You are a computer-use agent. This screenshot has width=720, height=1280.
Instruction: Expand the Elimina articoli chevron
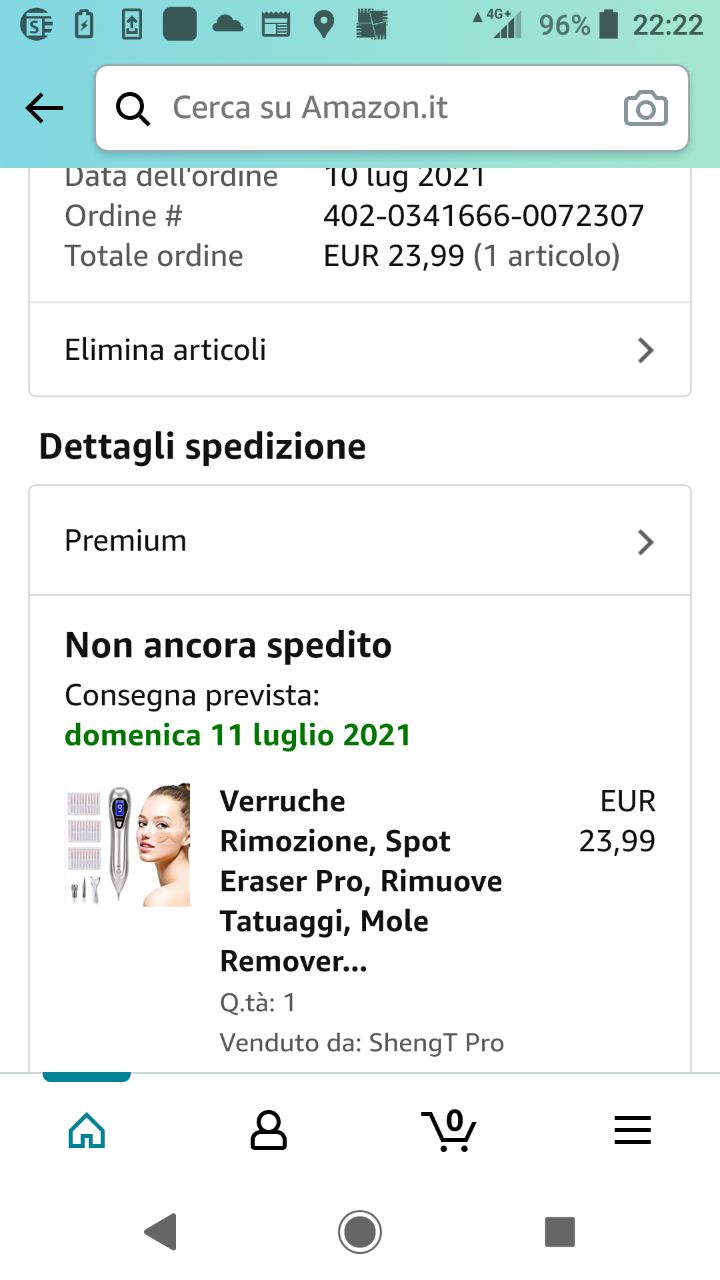tap(646, 350)
